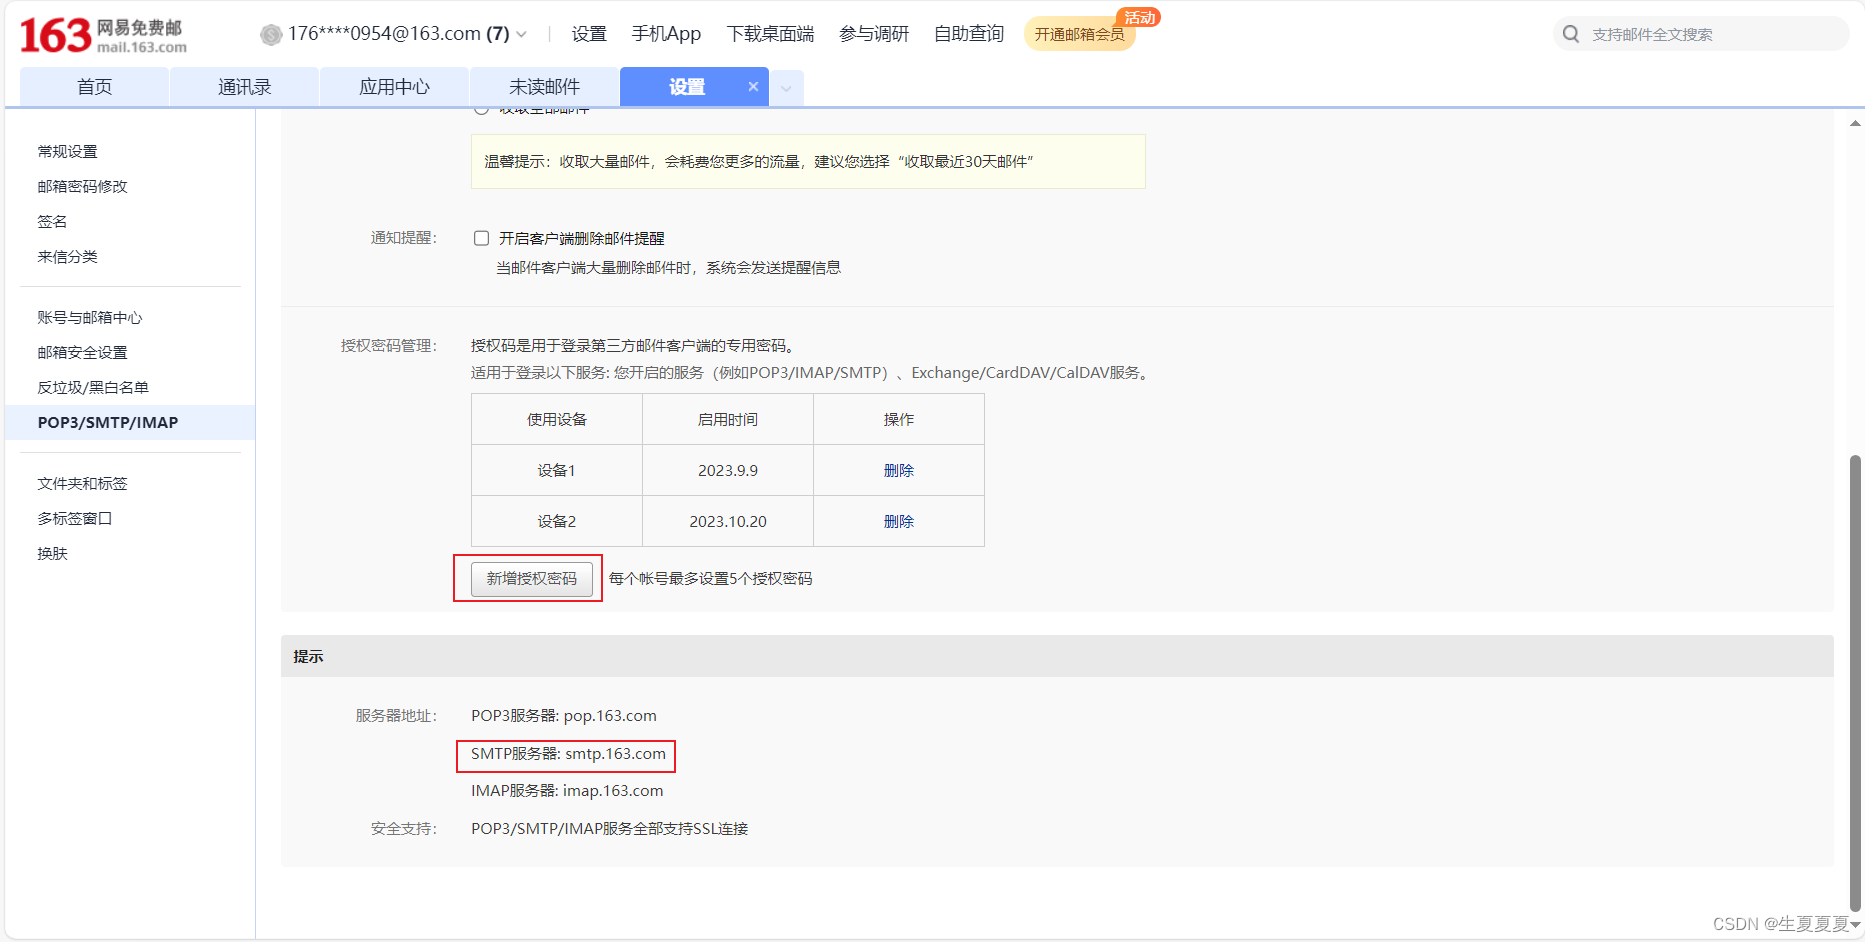
Task: Switch to the 应用中心 tab
Action: point(394,87)
